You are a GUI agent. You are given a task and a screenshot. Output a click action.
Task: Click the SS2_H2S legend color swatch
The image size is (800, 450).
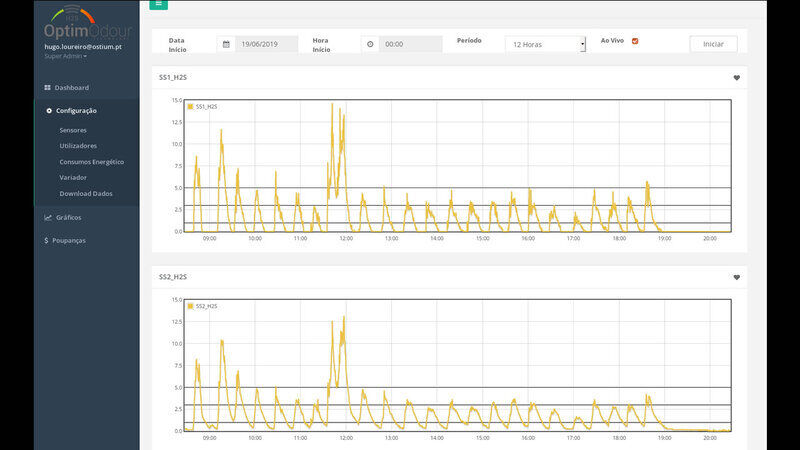[x=190, y=306]
